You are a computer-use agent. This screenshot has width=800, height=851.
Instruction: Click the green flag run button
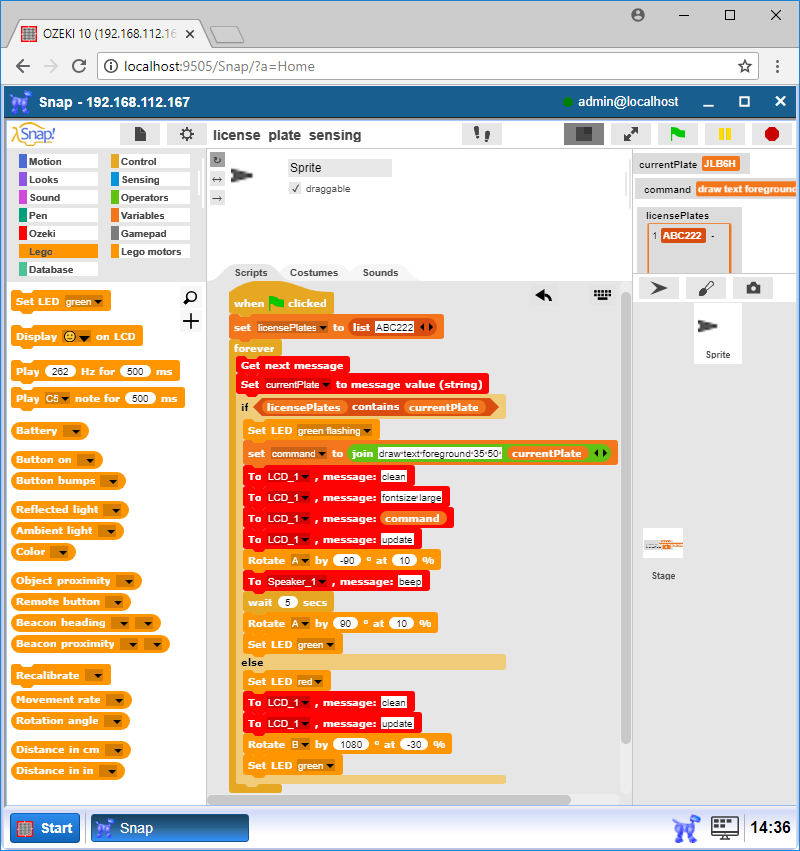pos(677,134)
